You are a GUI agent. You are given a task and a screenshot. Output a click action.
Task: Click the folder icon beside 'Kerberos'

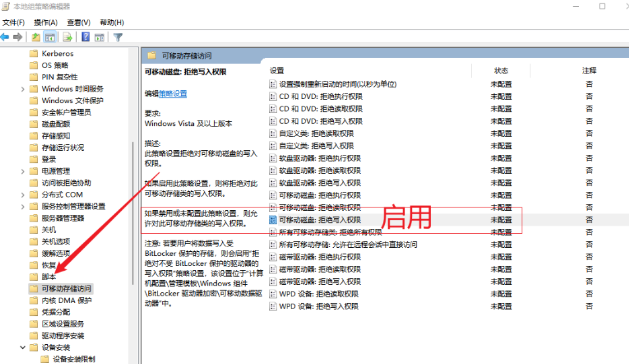(x=34, y=53)
